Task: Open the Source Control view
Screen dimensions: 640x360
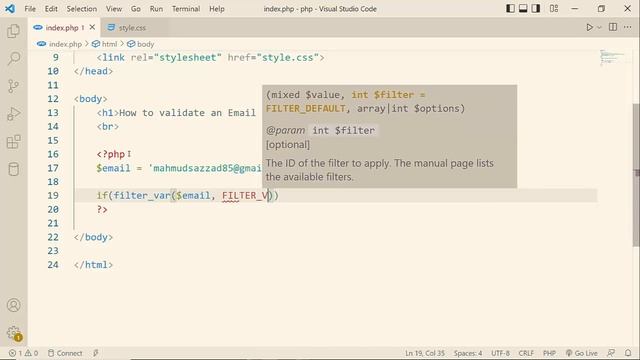Action: [13, 86]
